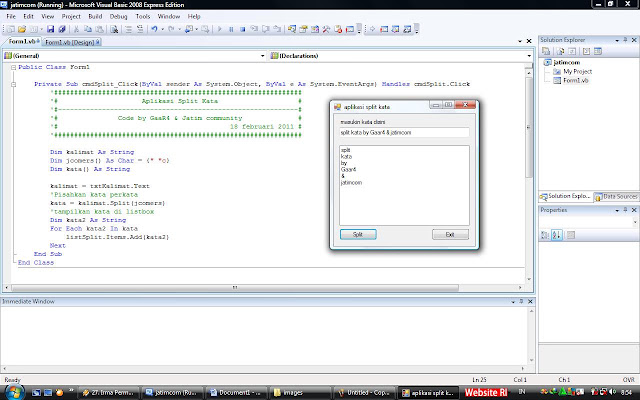Open the Undo history dropdown arrow
The image size is (640, 400).
162,29
